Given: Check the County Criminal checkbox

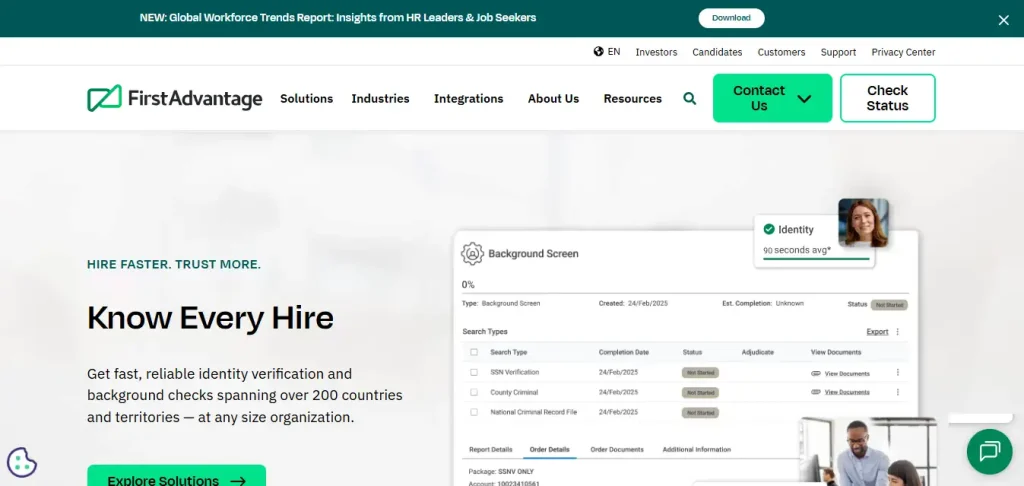Looking at the screenshot, I should pos(474,393).
